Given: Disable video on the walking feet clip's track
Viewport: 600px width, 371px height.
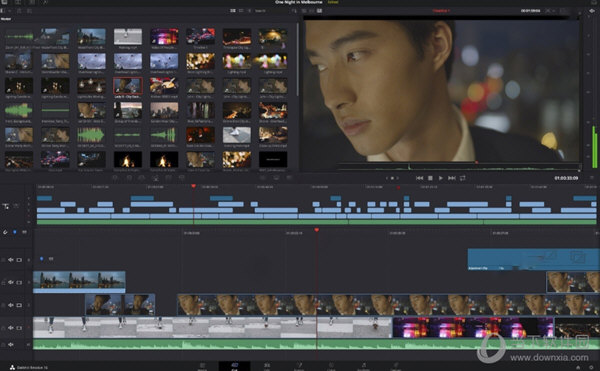Looking at the screenshot, I should [19, 328].
